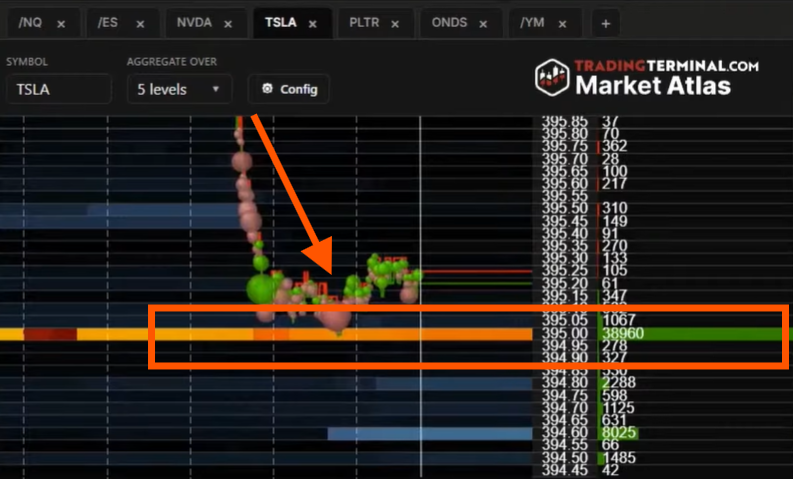
Task: Open the Aggregate Over levels dropdown
Action: (179, 89)
